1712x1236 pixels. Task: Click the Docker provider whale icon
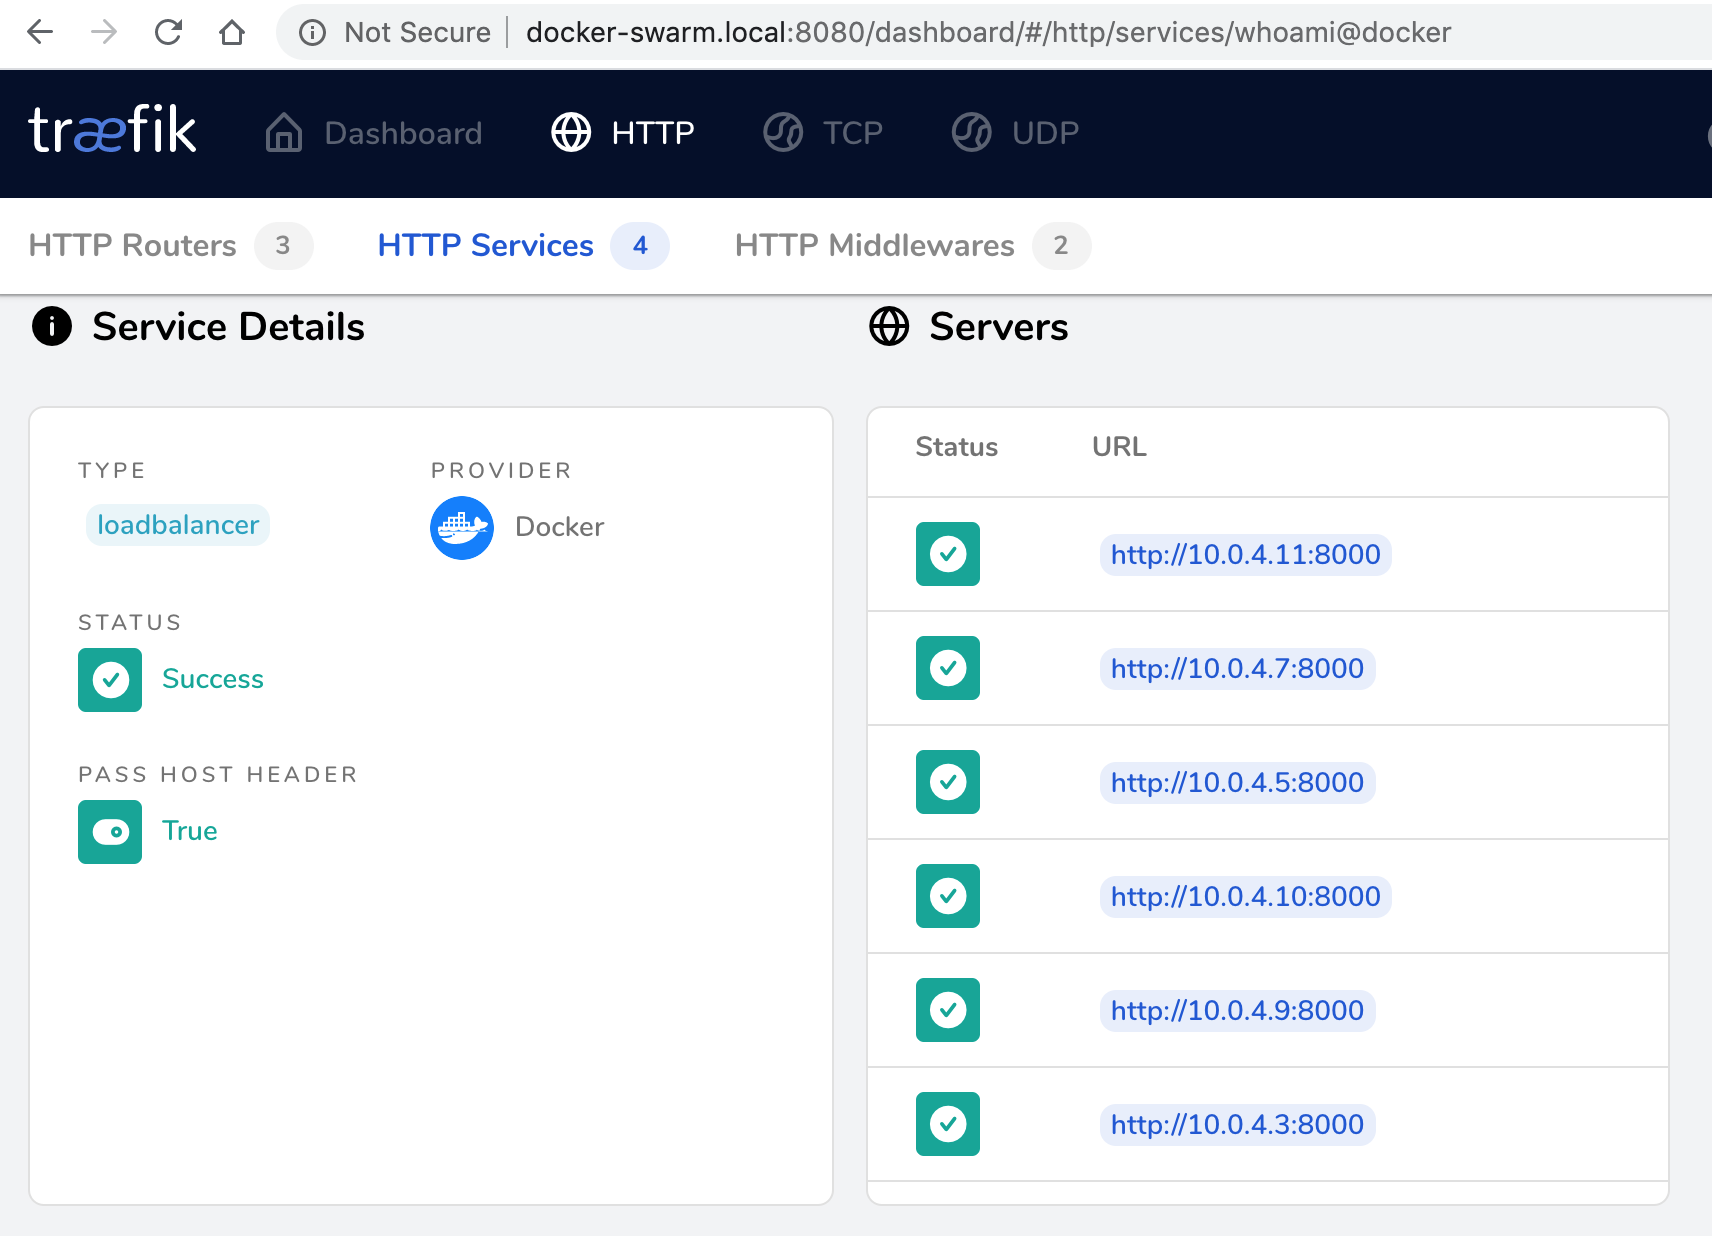click(x=461, y=527)
